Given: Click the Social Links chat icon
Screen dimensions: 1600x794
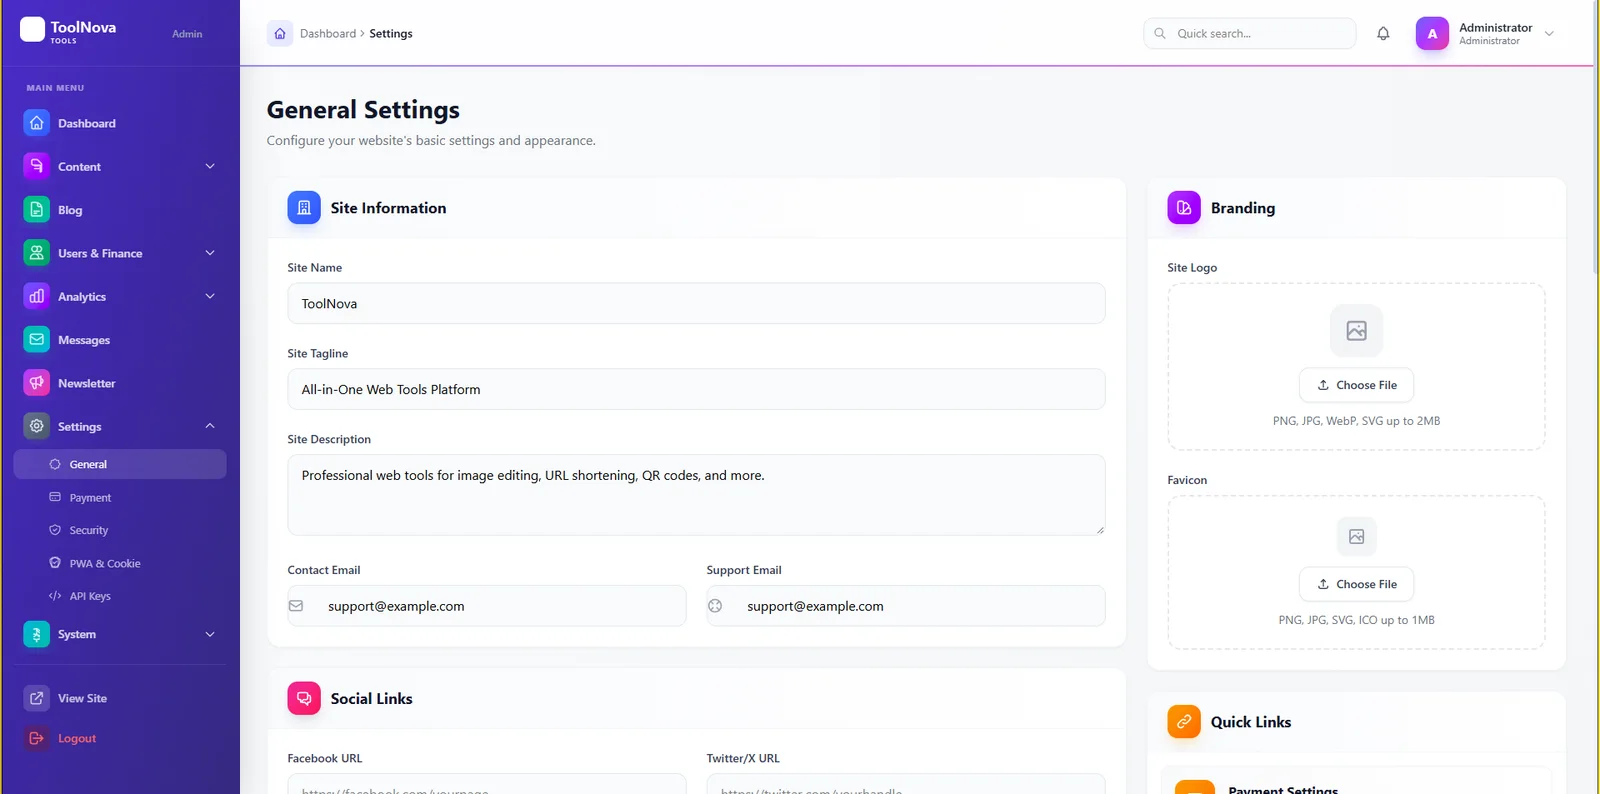Looking at the screenshot, I should 304,698.
